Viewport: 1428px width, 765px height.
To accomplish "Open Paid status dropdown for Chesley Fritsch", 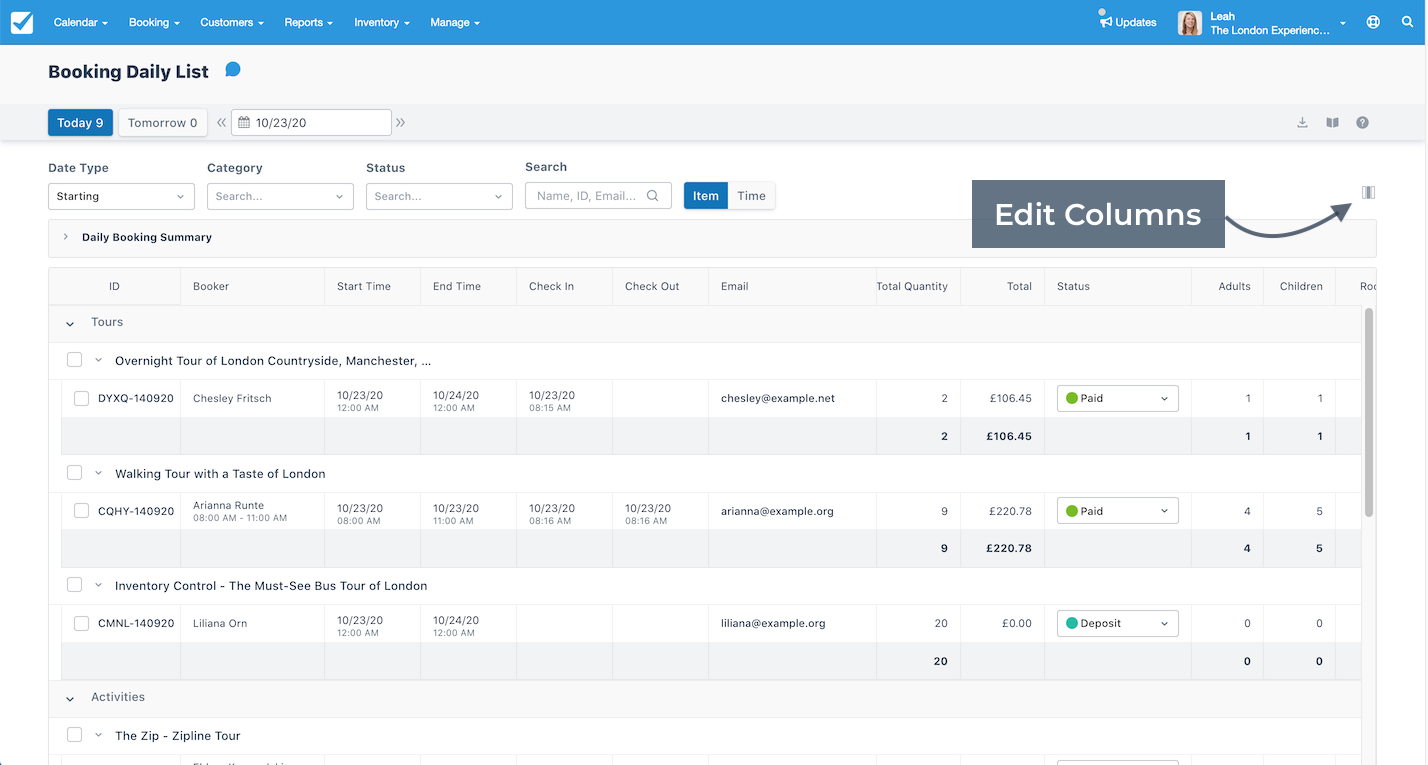I will tap(1118, 398).
